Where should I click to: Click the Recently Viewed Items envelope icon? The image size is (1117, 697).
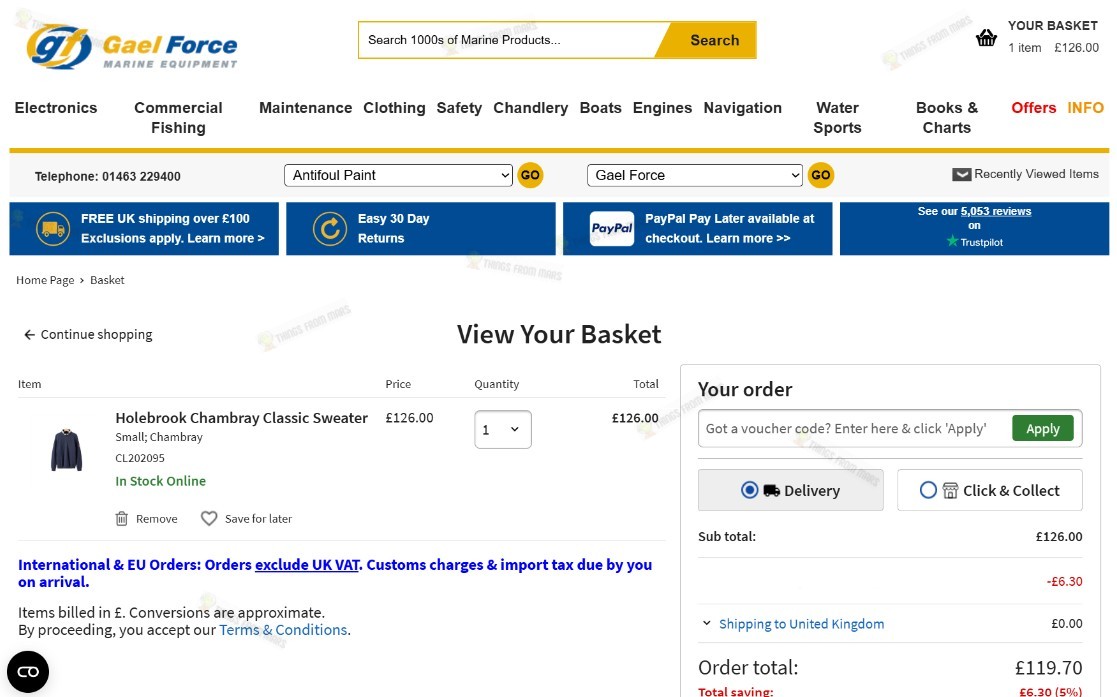pos(961,175)
